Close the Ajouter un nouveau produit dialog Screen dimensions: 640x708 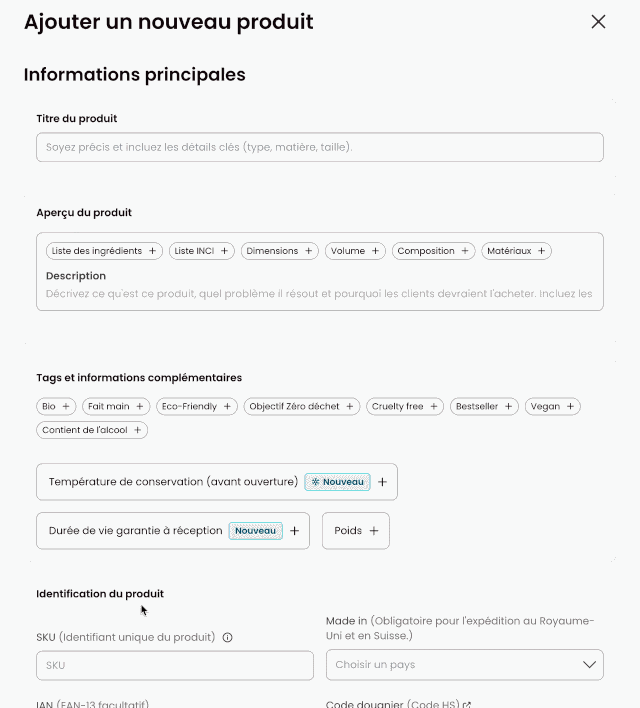click(598, 22)
